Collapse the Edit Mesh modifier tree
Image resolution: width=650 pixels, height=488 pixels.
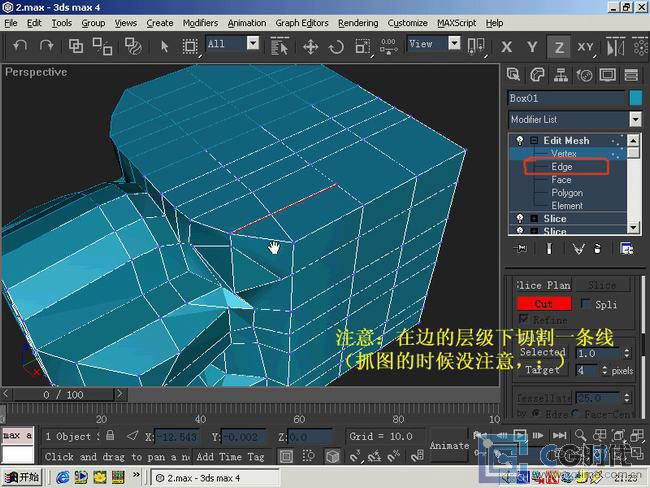(534, 141)
